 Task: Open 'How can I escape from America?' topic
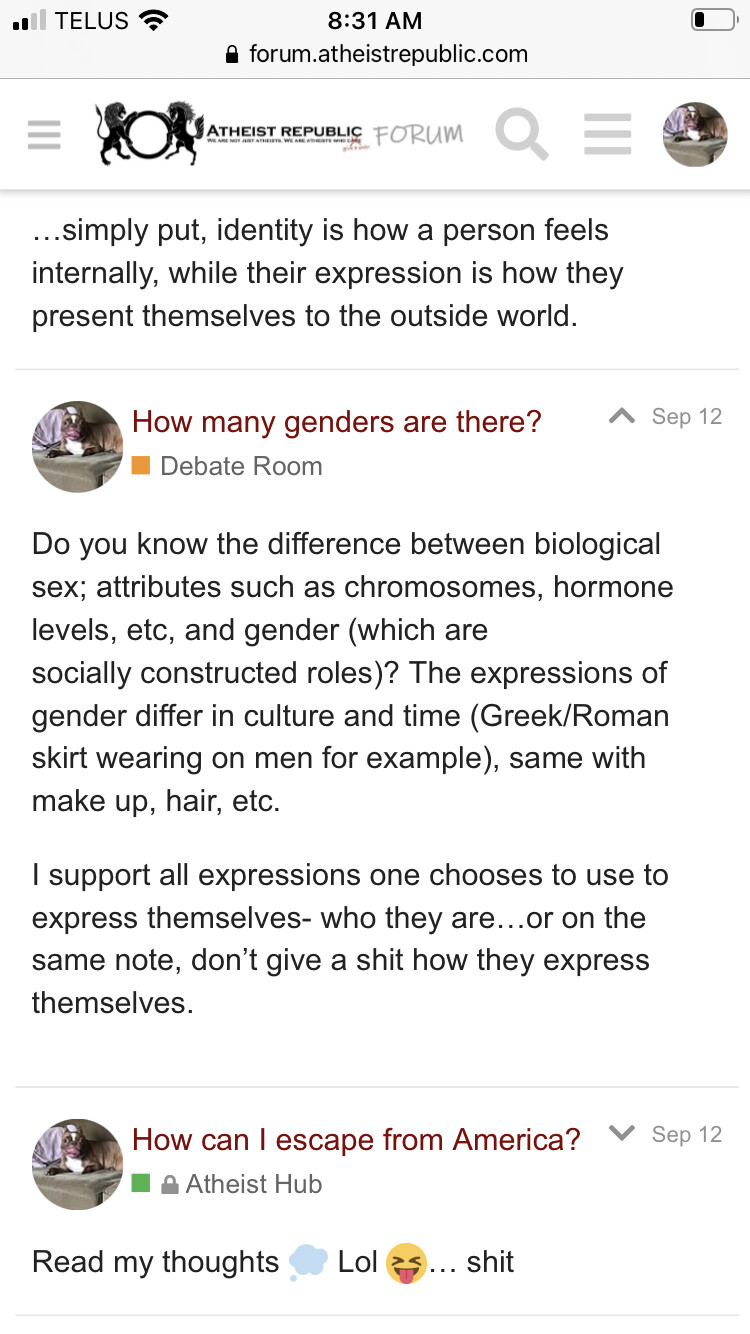click(356, 1140)
